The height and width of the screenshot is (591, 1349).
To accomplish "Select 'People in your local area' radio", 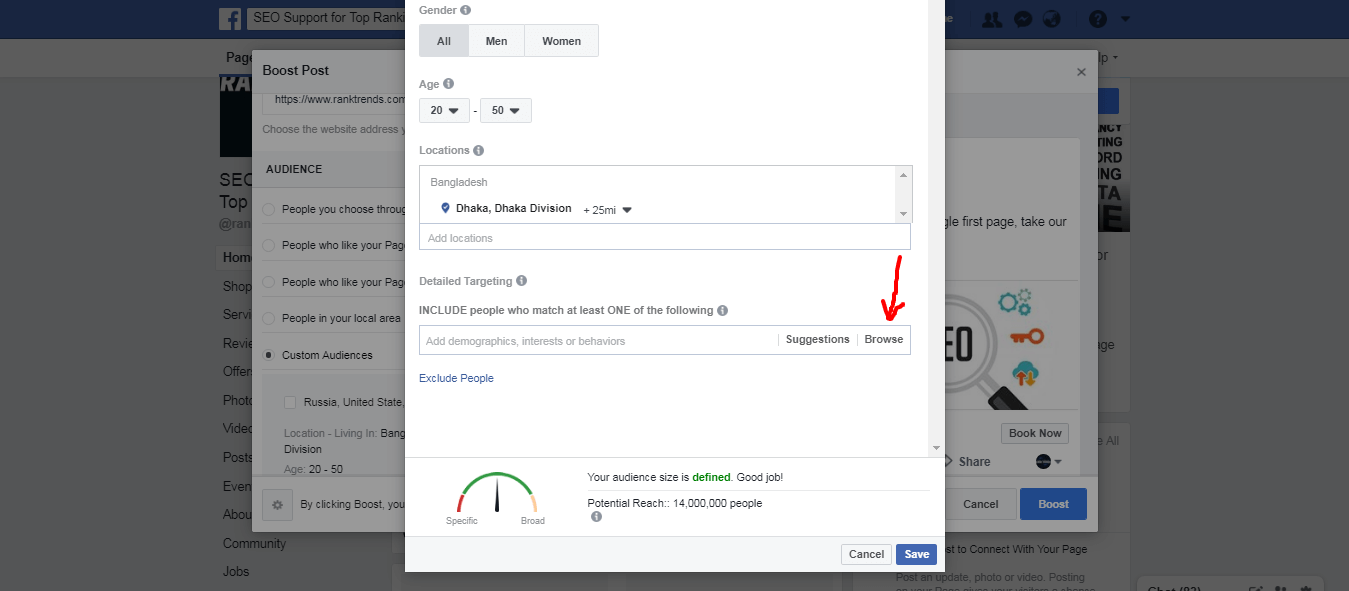I will coord(268,318).
